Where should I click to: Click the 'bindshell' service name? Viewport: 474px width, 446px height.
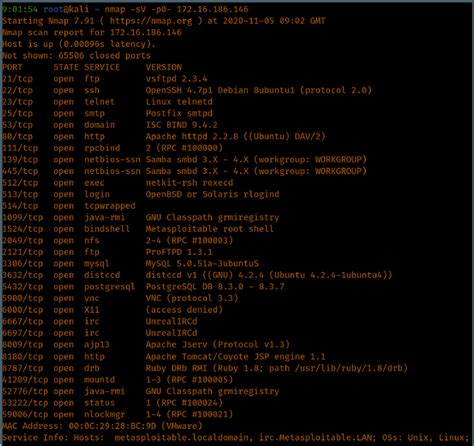tap(107, 229)
